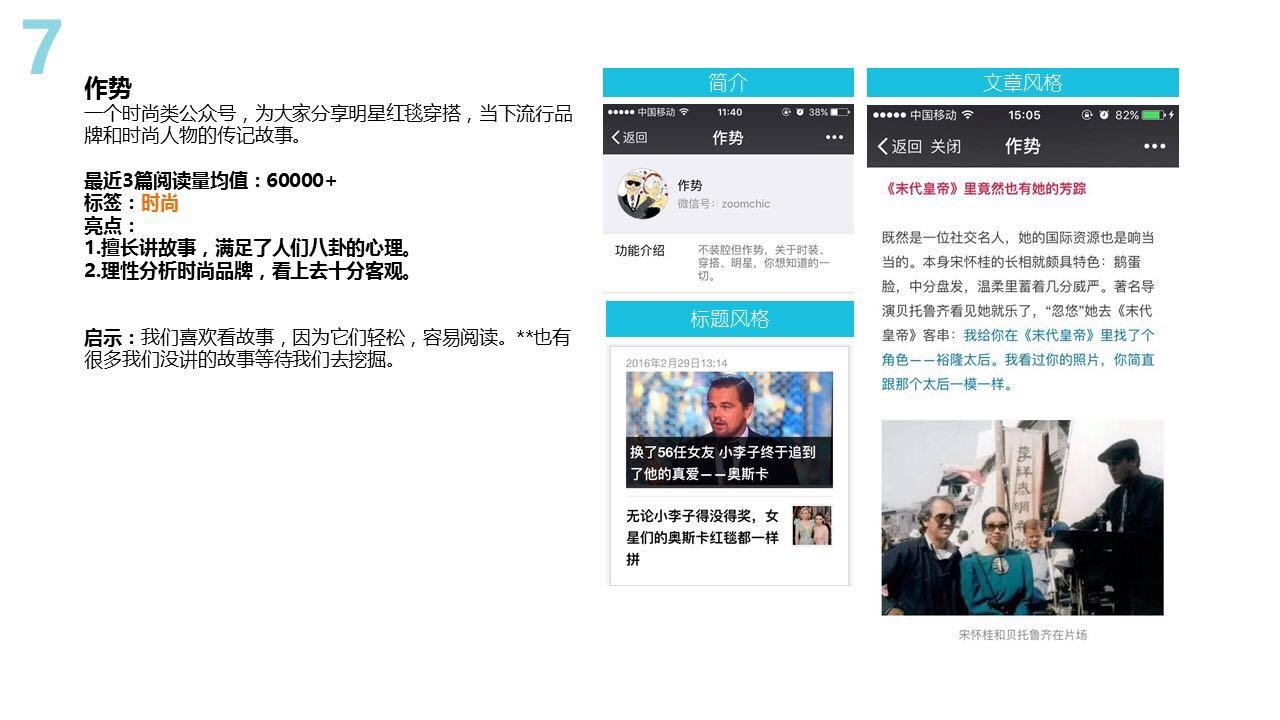The width and height of the screenshot is (1280, 720).
Task: Click the 启示 paragraph heading
Action: click(x=112, y=338)
